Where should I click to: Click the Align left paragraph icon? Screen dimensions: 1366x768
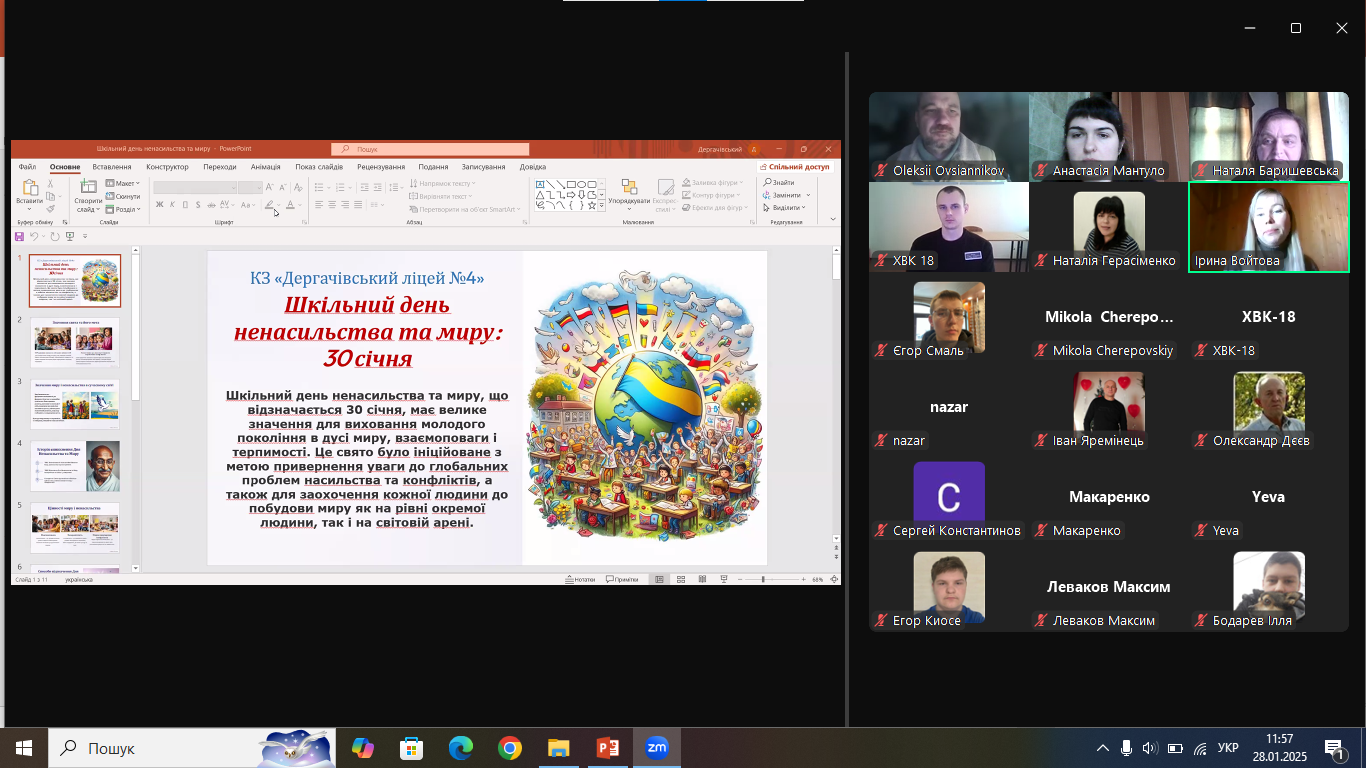tap(319, 204)
